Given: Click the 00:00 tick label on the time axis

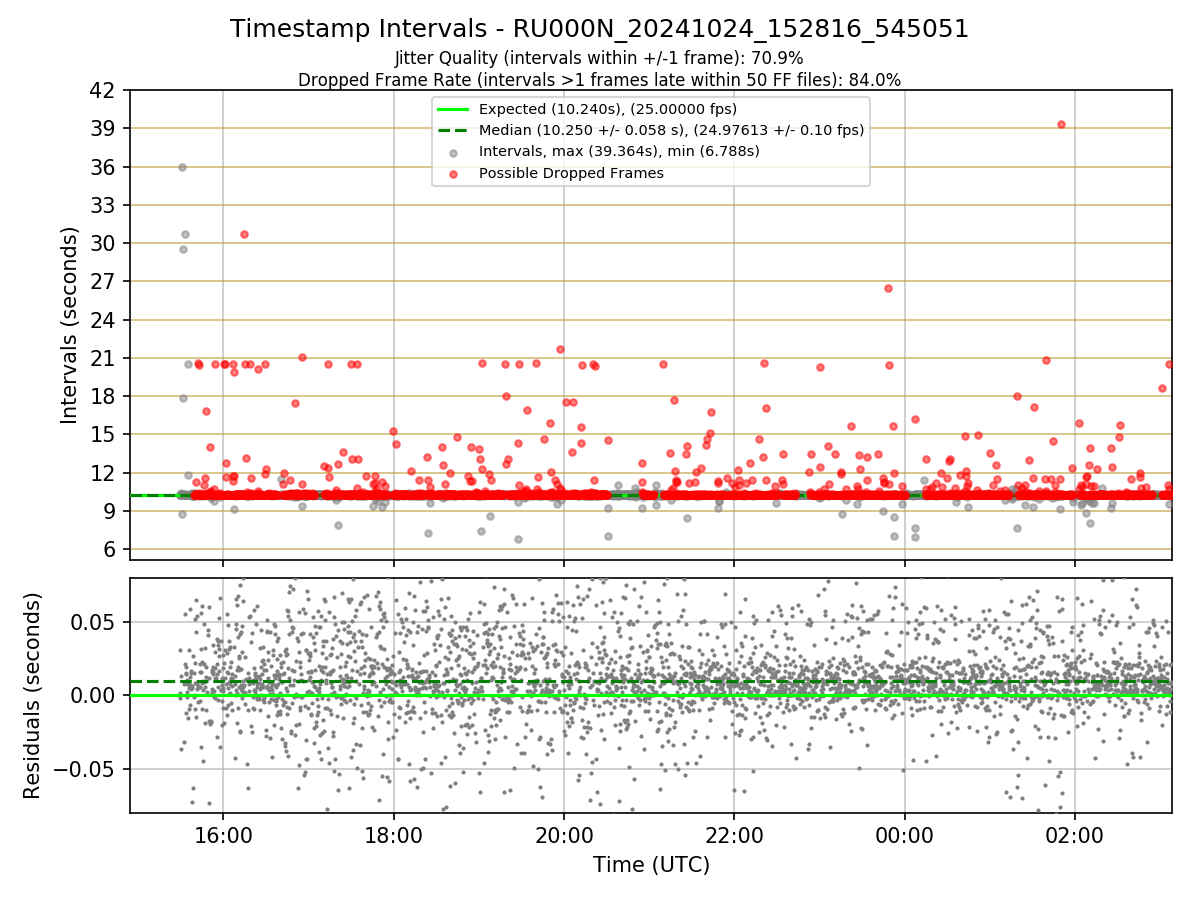Looking at the screenshot, I should [905, 835].
